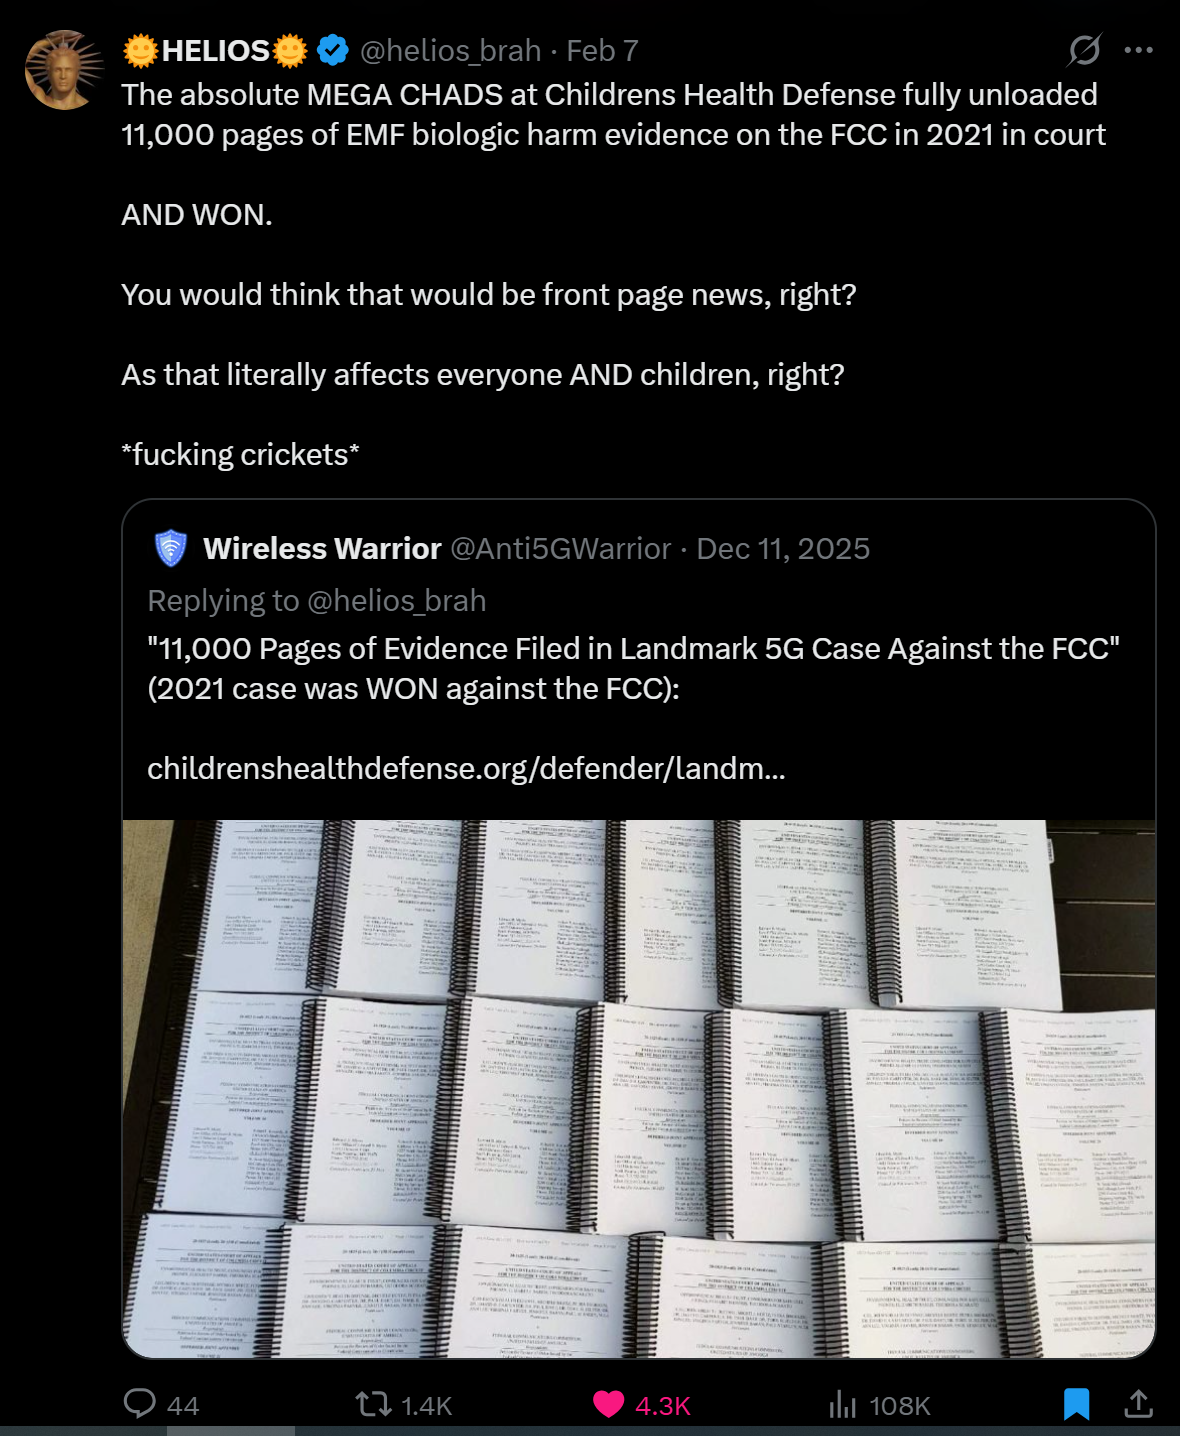This screenshot has height=1436, width=1180.
Task: Click the HELIOS display name
Action: click(x=215, y=50)
